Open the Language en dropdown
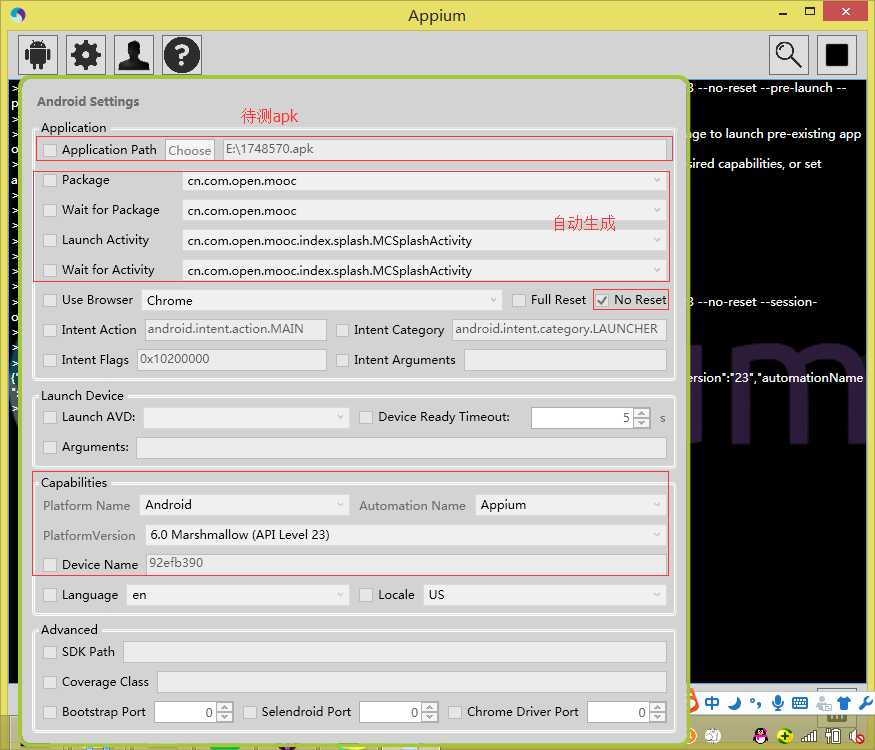Image resolution: width=875 pixels, height=750 pixels. tap(238, 595)
